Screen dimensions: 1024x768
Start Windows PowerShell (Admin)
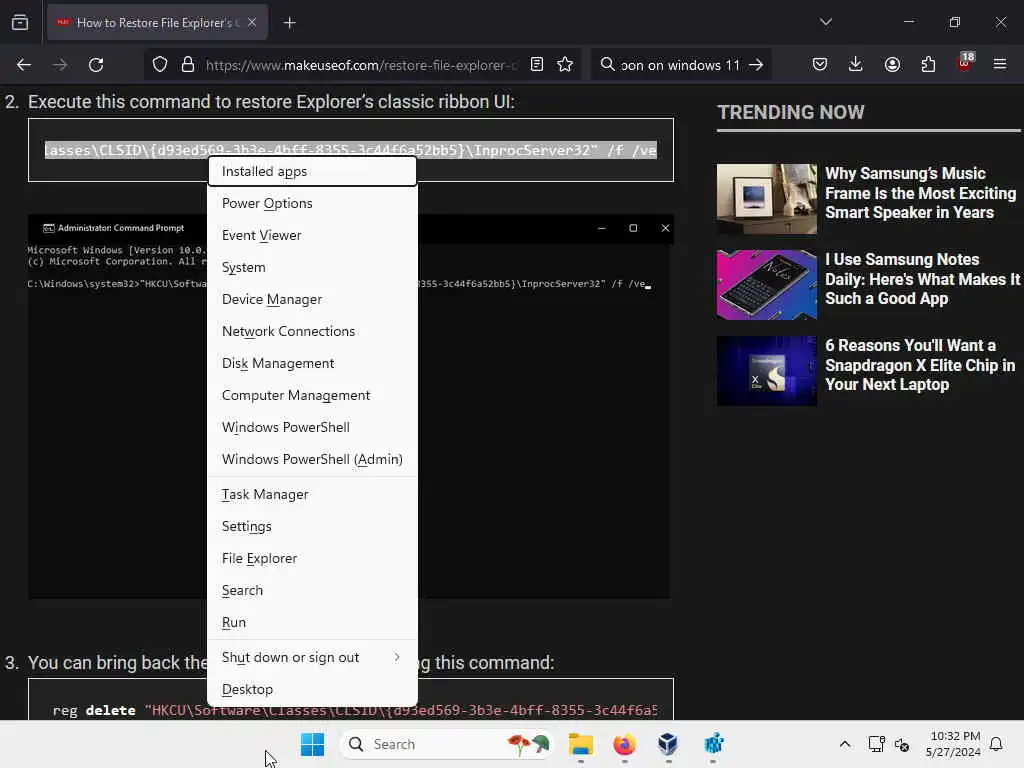tap(312, 459)
